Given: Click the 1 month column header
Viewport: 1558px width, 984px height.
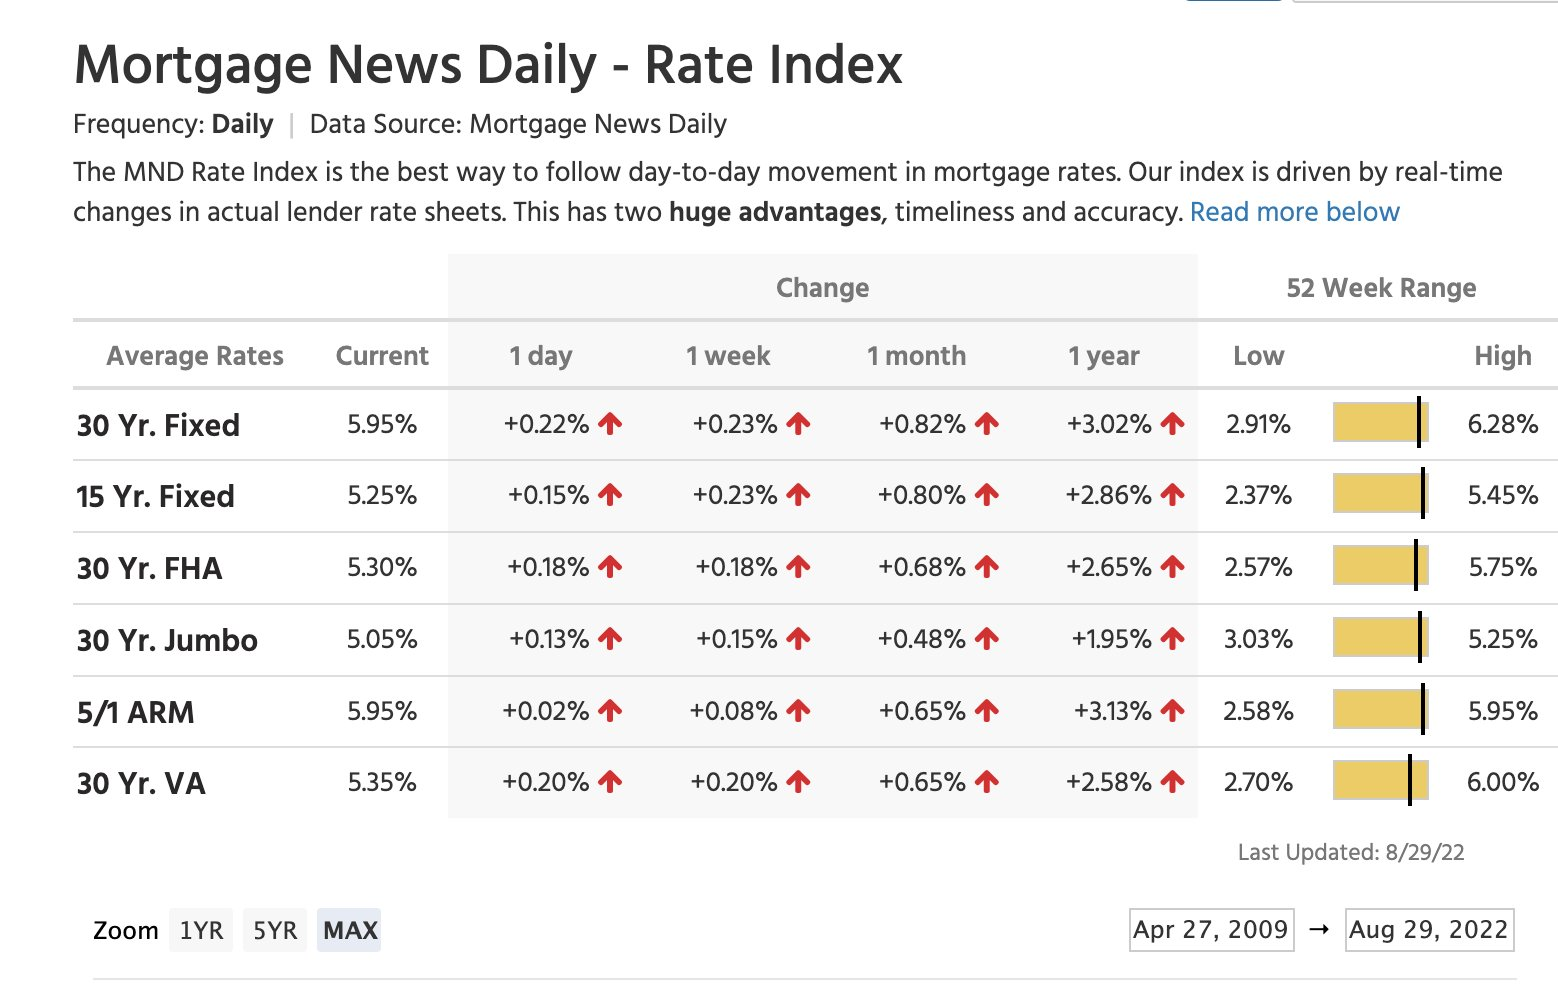Looking at the screenshot, I should coord(916,356).
